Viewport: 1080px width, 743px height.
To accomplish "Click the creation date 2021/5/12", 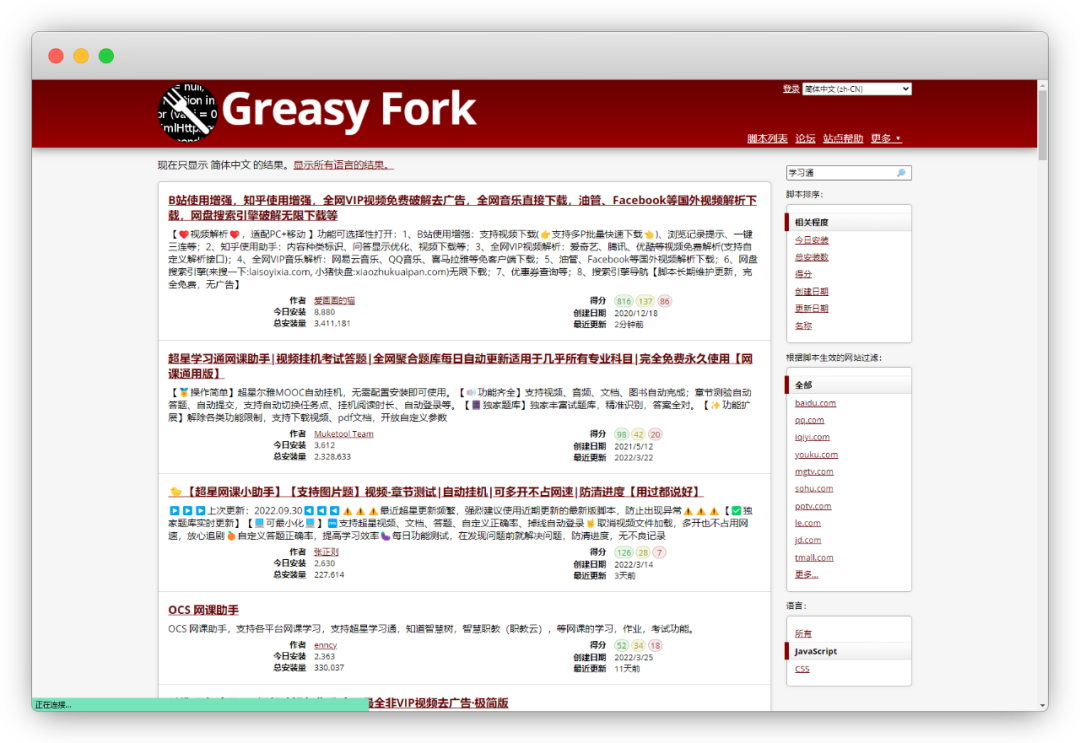I will click(634, 446).
